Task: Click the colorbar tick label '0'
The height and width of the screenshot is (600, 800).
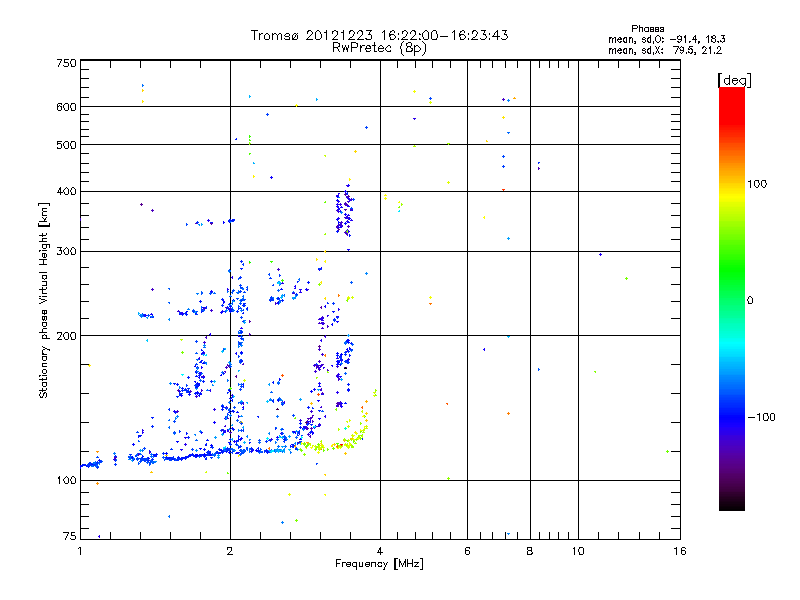Action: tap(750, 301)
